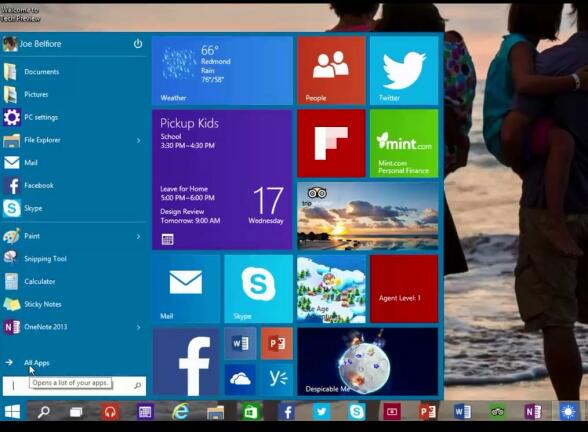Open the People tile
The image size is (588, 432).
click(x=331, y=70)
